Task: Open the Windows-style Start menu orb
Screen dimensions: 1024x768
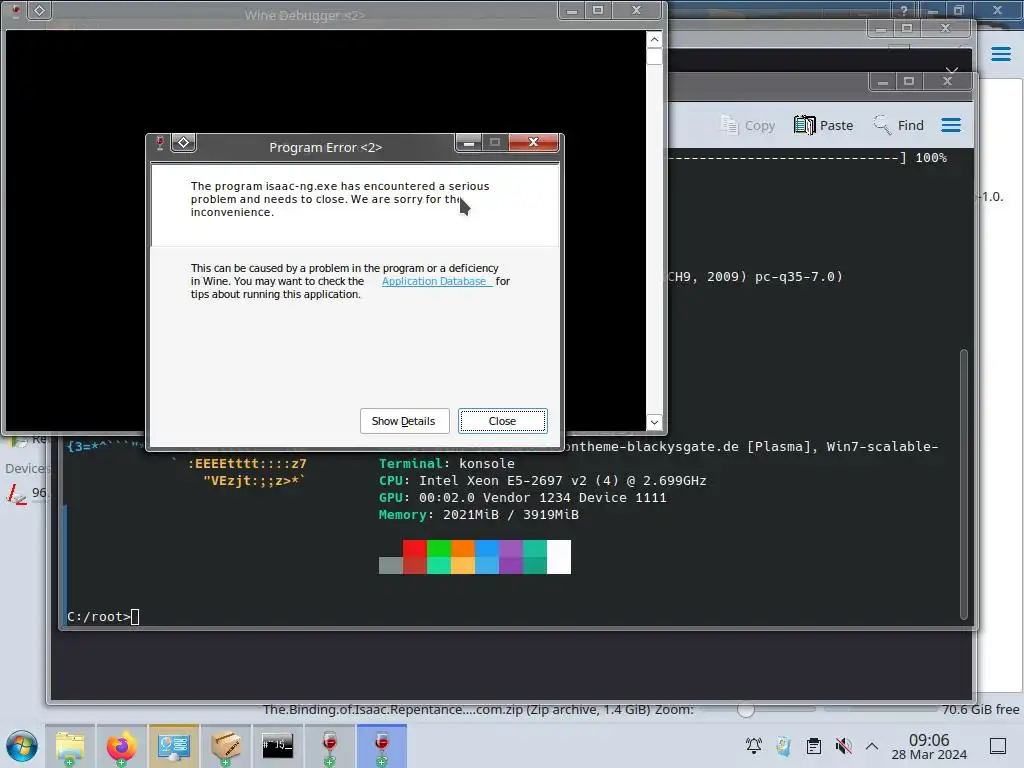Action: pos(22,746)
